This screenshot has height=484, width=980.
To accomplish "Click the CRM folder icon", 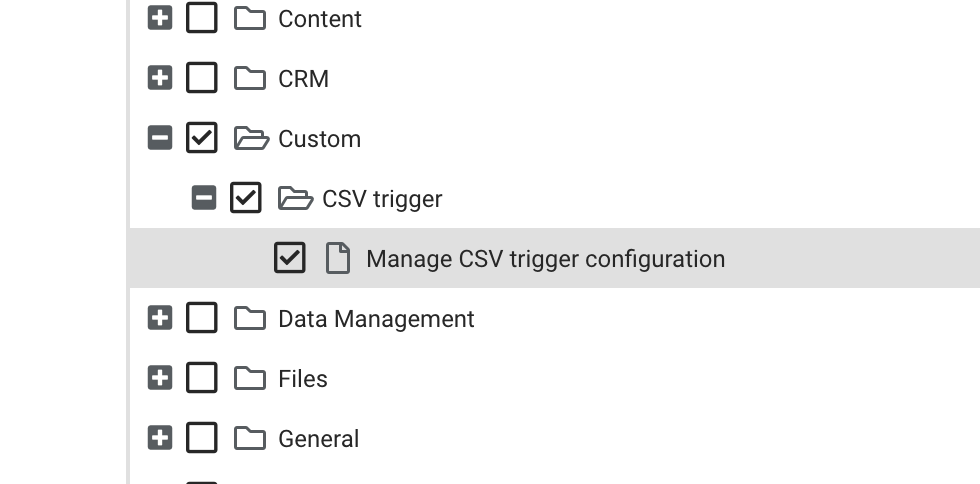I will [x=249, y=79].
